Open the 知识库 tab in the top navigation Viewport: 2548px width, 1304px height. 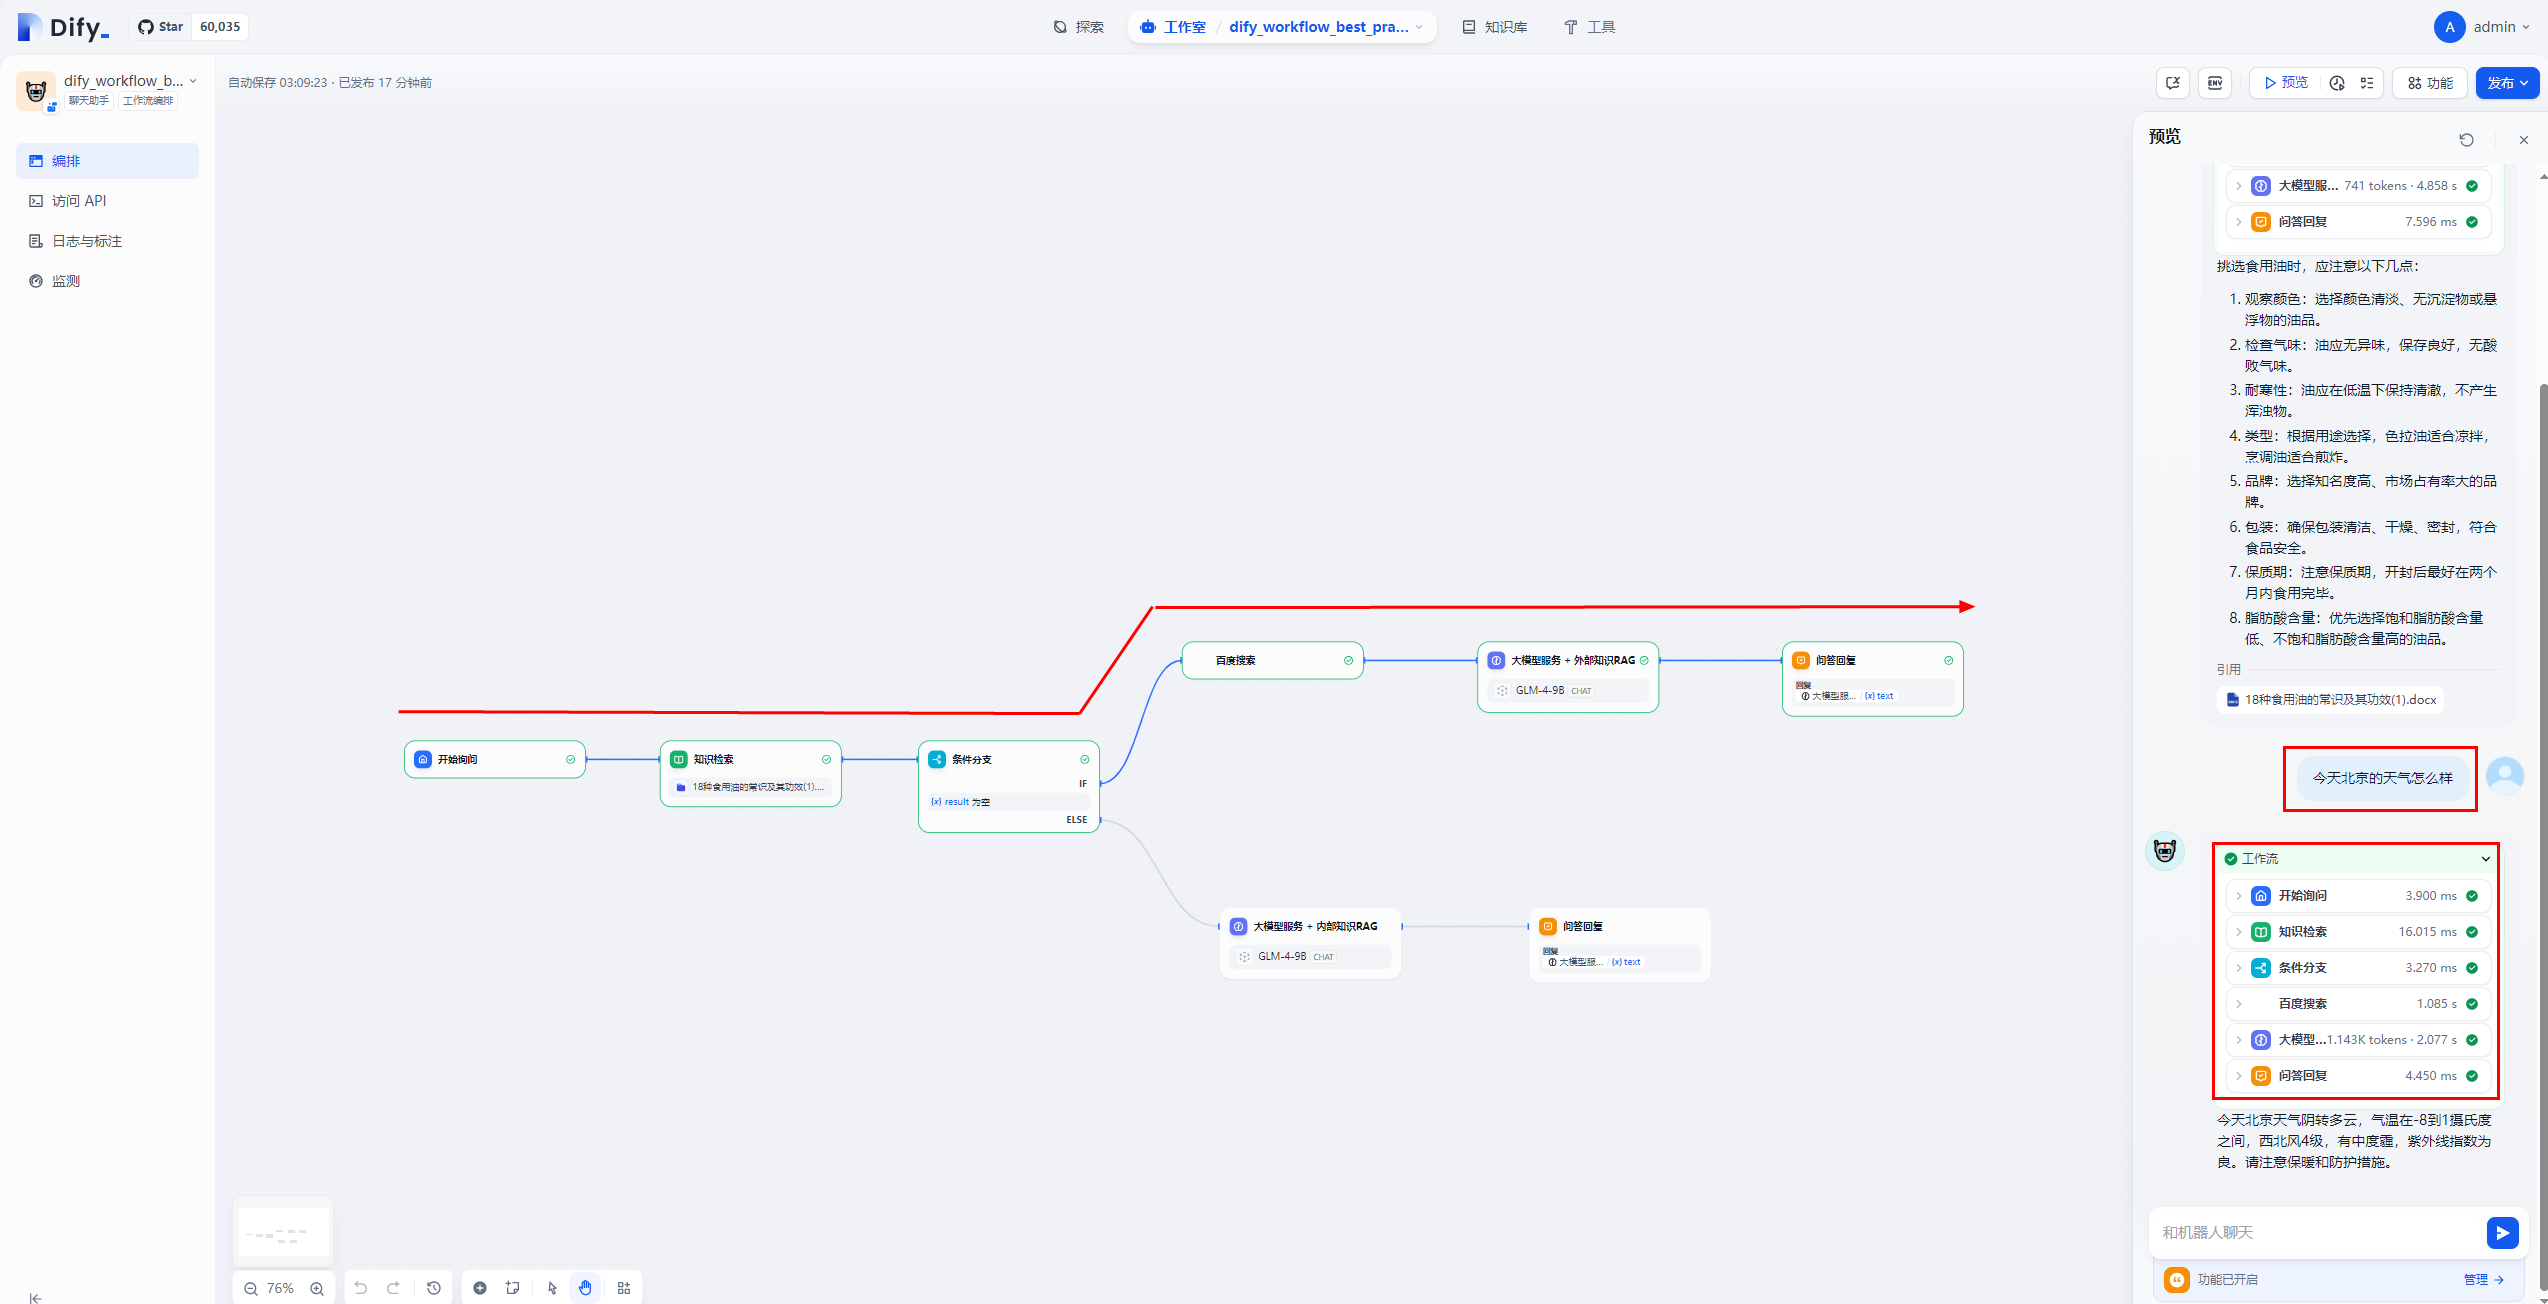coord(1495,27)
